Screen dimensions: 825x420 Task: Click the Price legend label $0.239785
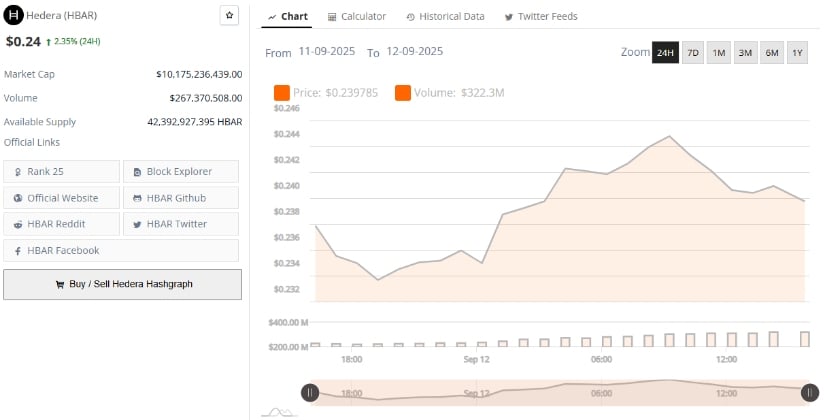[x=336, y=93]
